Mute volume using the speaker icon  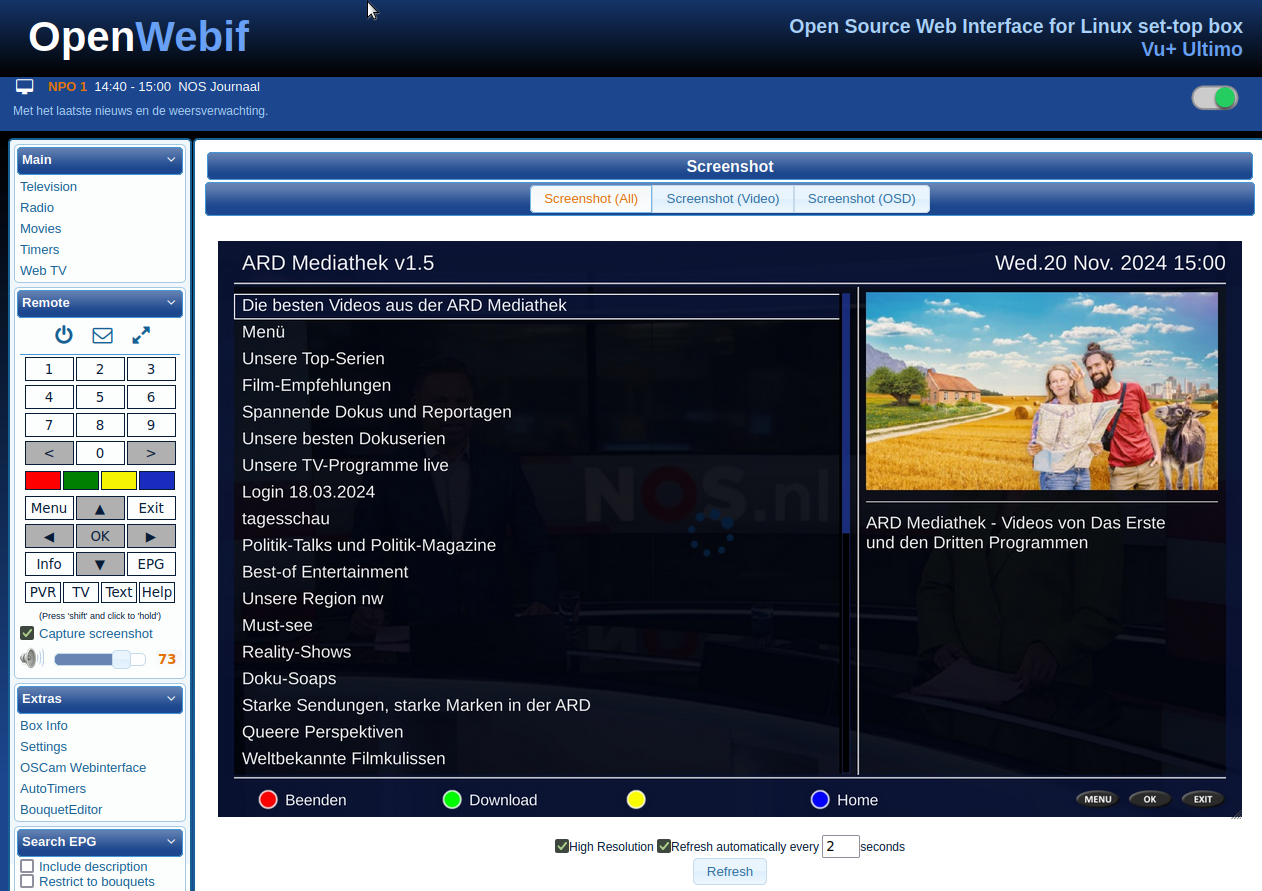[32, 659]
